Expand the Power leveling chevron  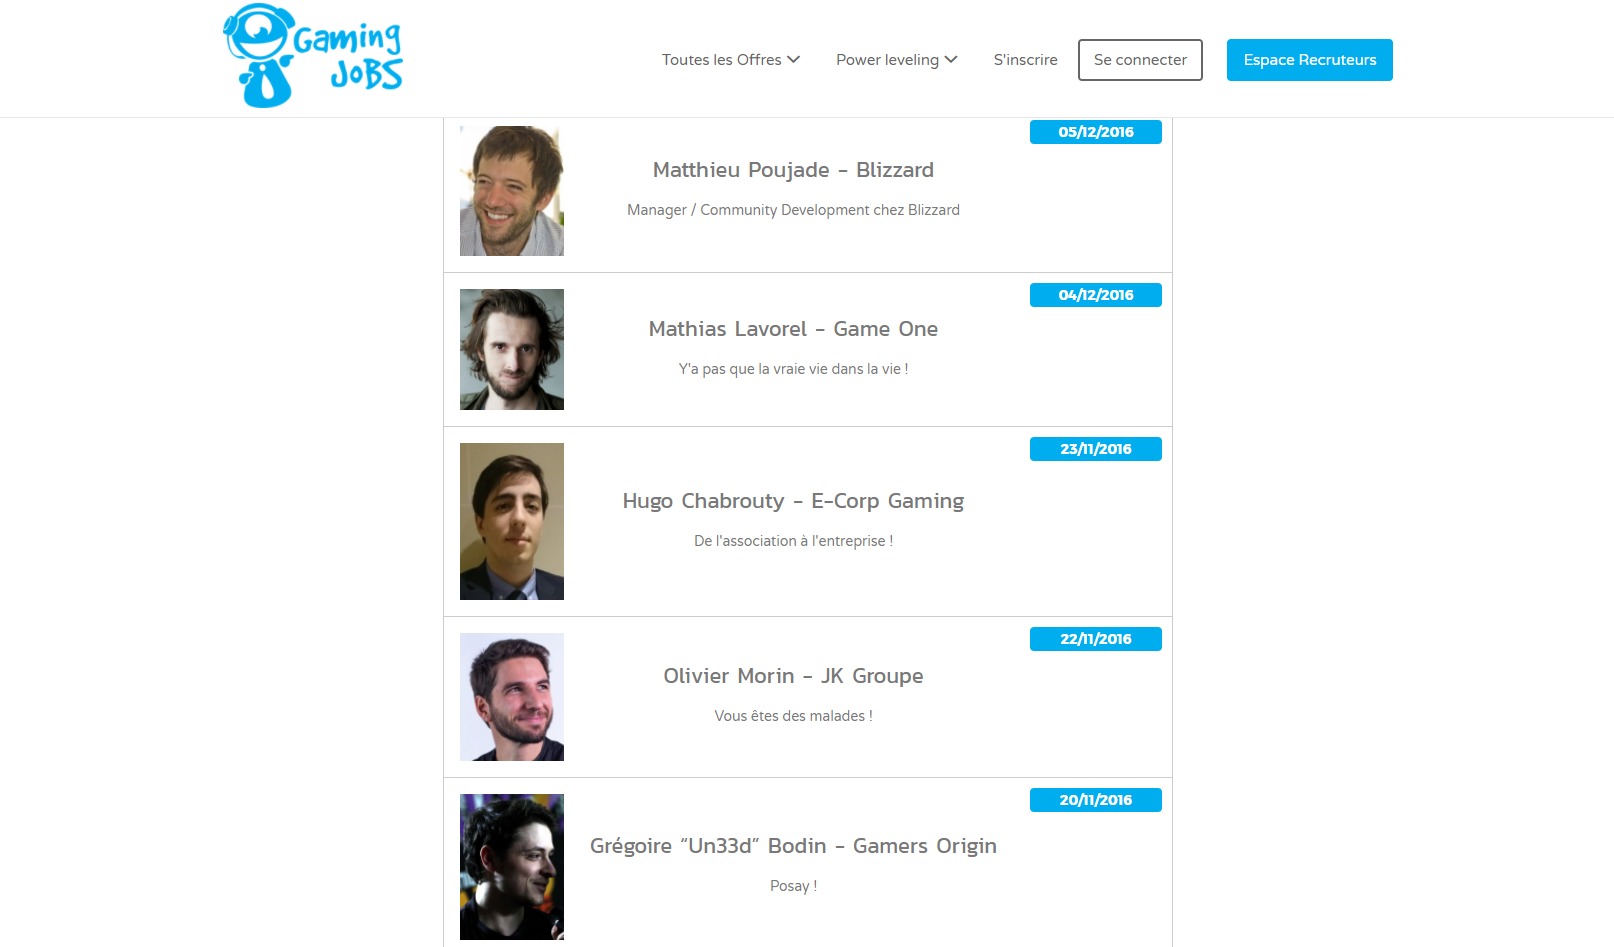tap(951, 60)
